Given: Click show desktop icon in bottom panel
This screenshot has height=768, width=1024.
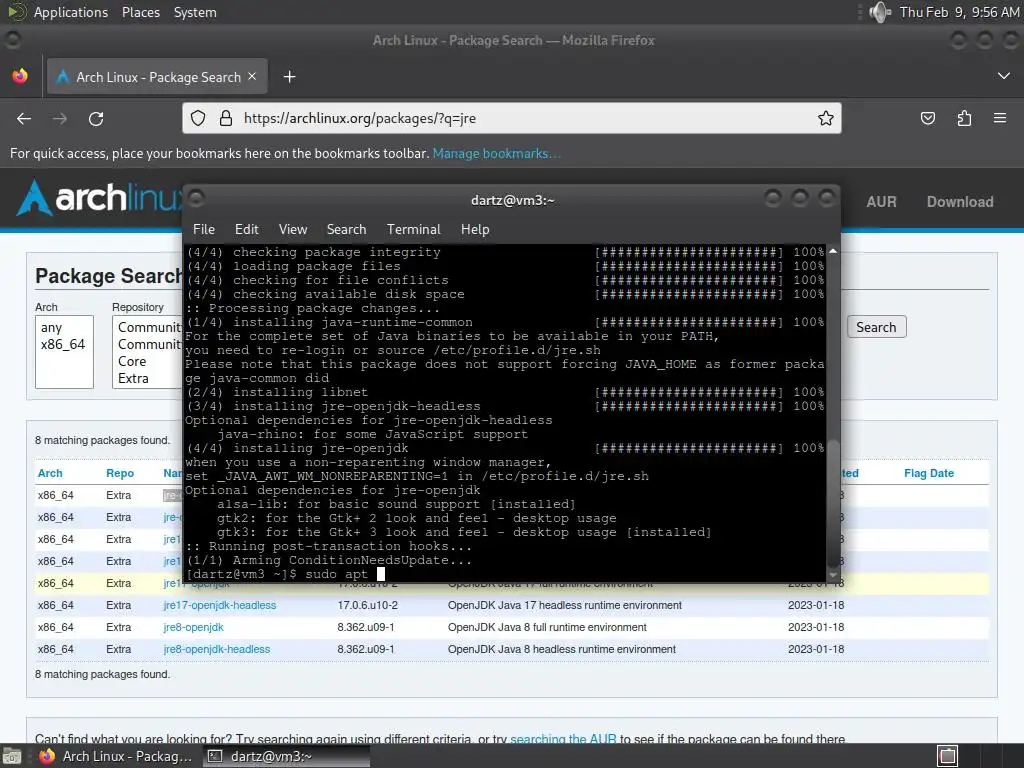Looking at the screenshot, I should click(x=11, y=756).
